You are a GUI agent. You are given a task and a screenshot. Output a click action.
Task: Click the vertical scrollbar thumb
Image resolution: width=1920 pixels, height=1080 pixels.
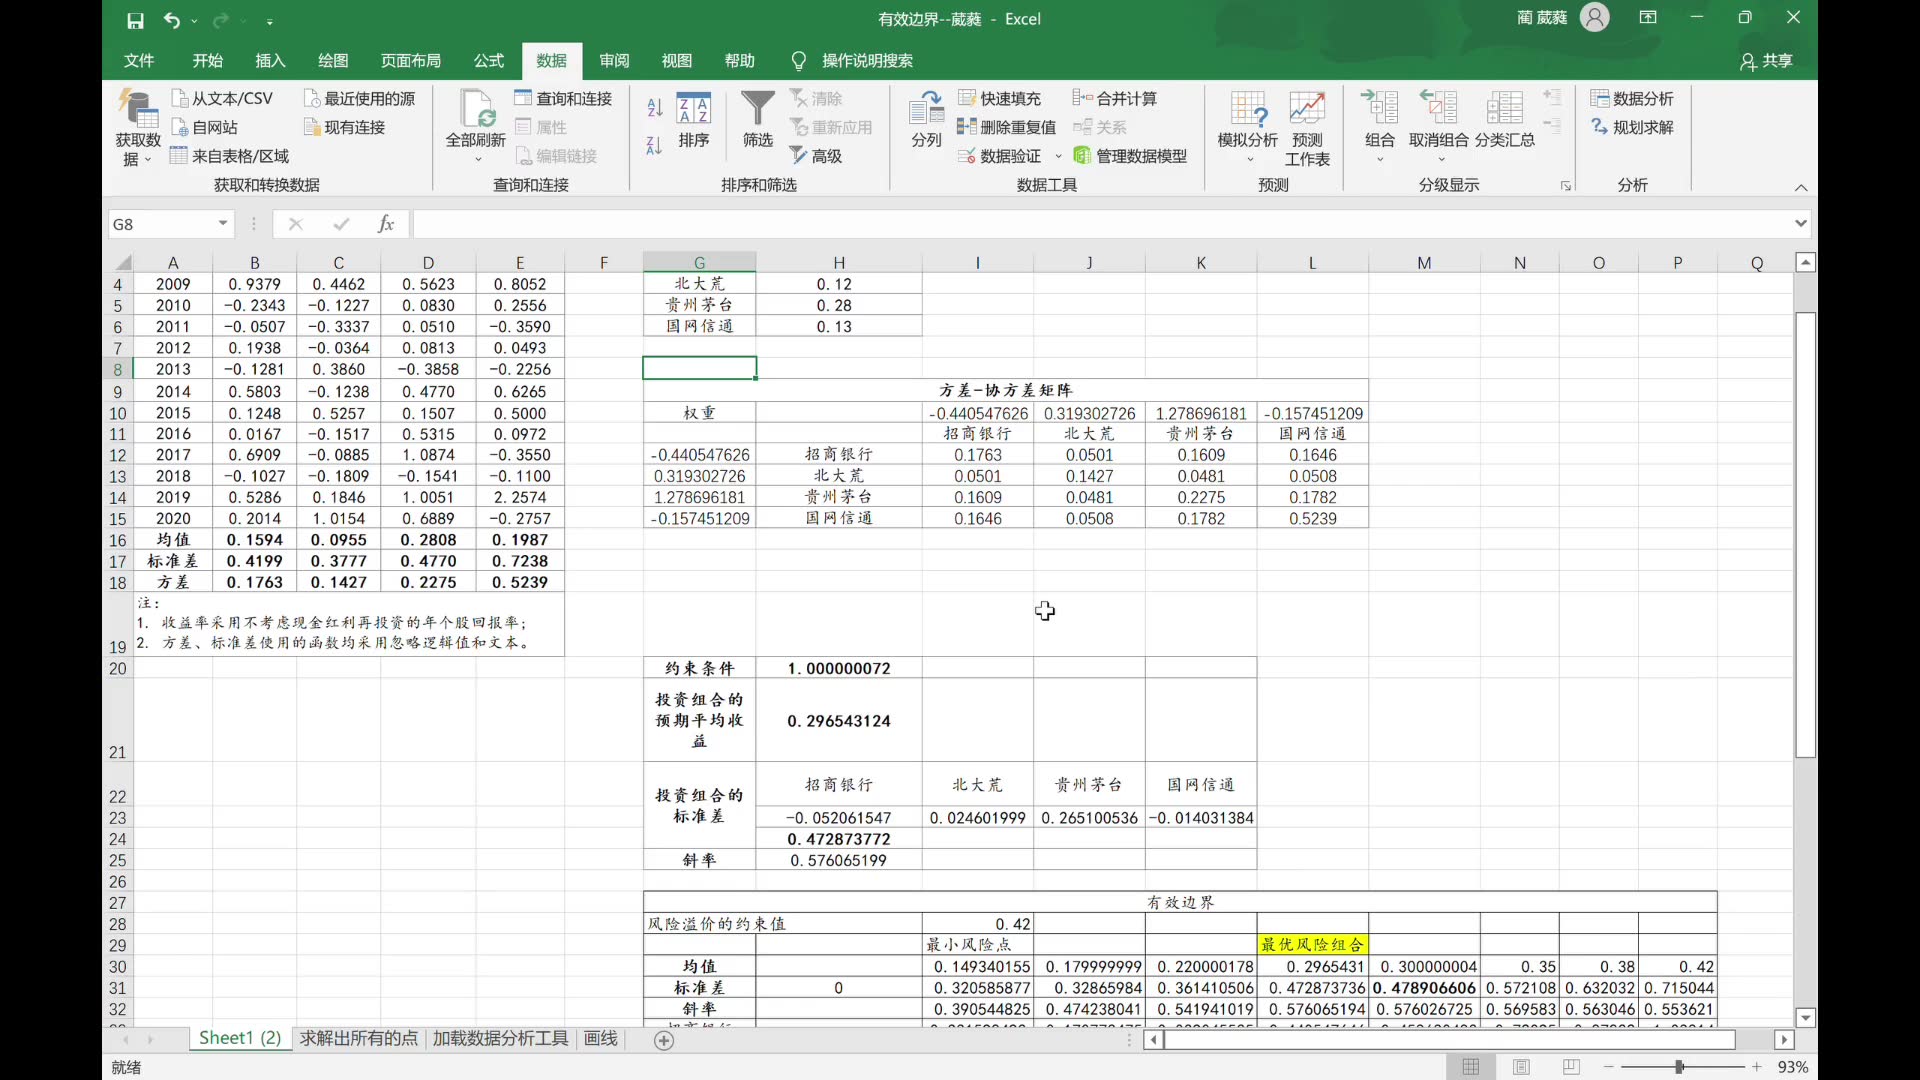click(1805, 535)
